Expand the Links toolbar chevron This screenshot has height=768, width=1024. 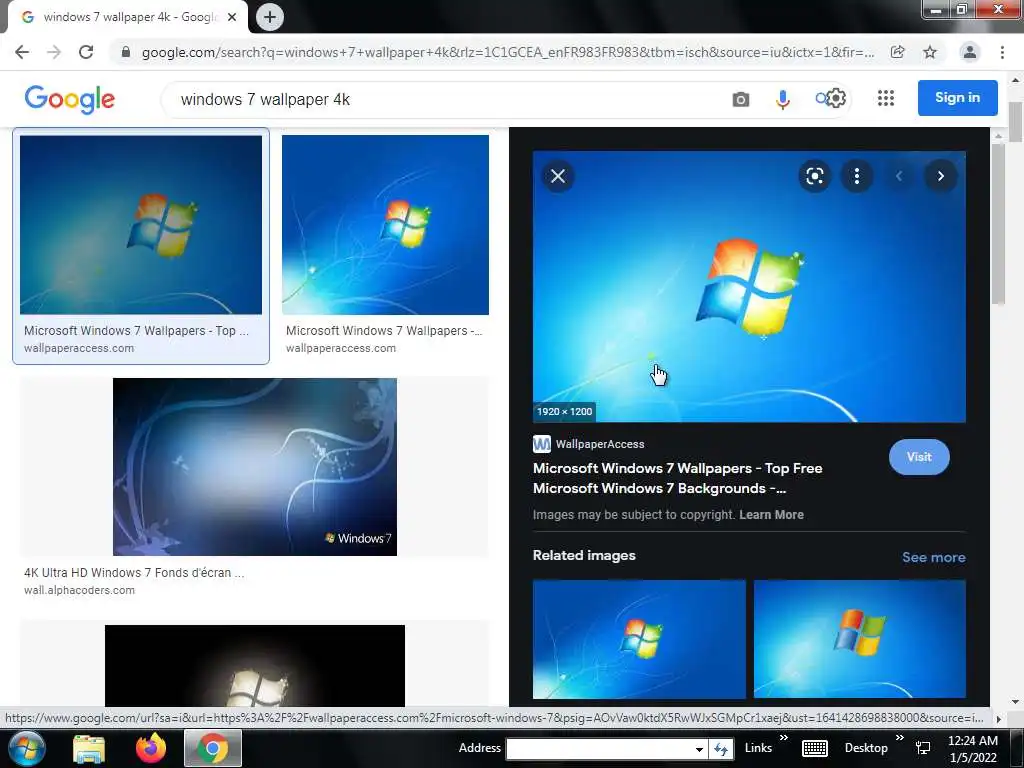tap(784, 738)
